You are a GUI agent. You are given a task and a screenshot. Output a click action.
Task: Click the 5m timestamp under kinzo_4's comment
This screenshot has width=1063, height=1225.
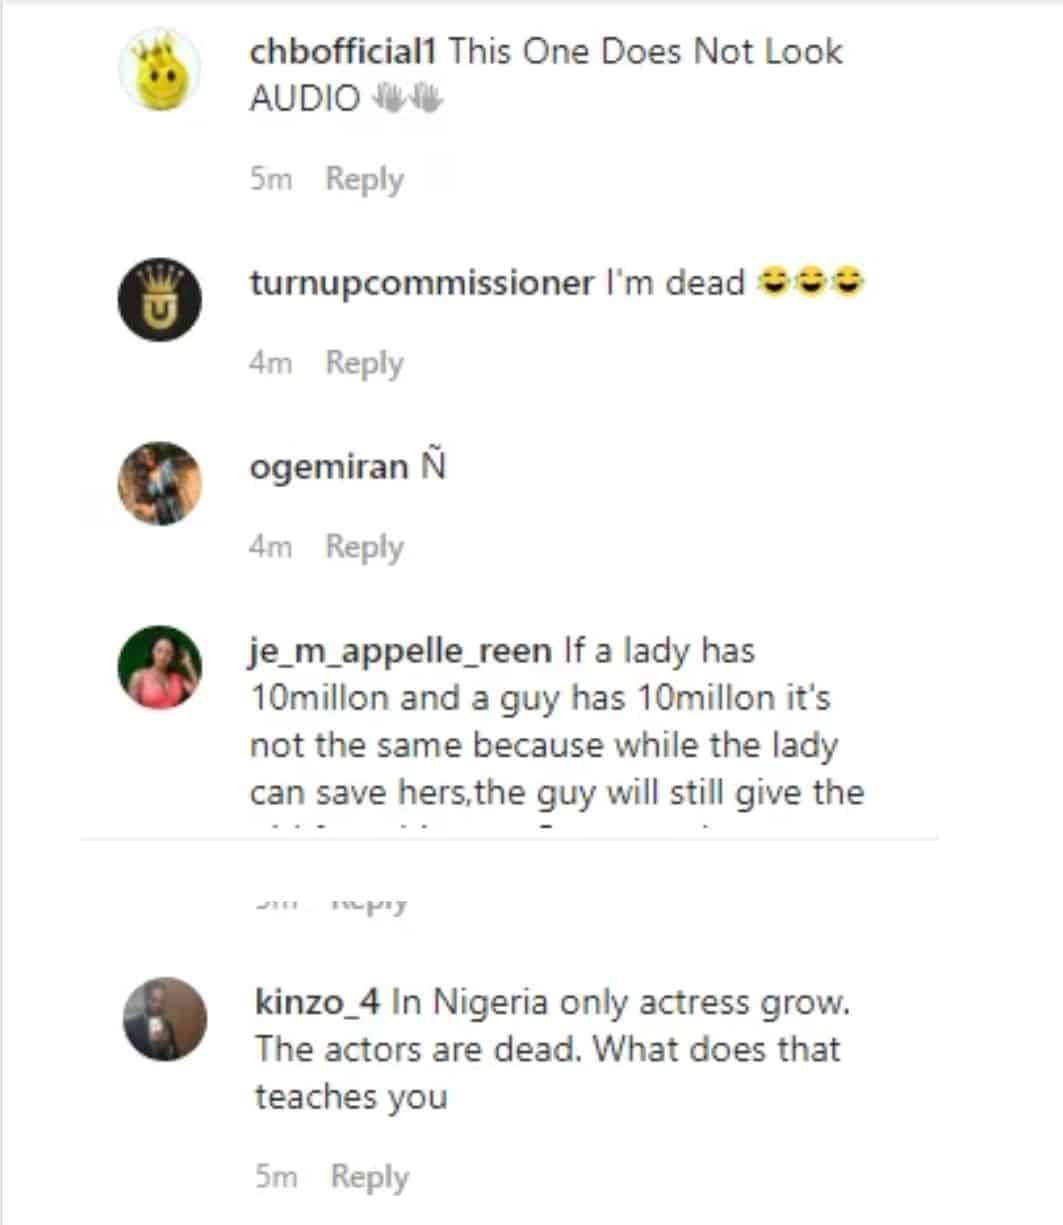tap(276, 1177)
